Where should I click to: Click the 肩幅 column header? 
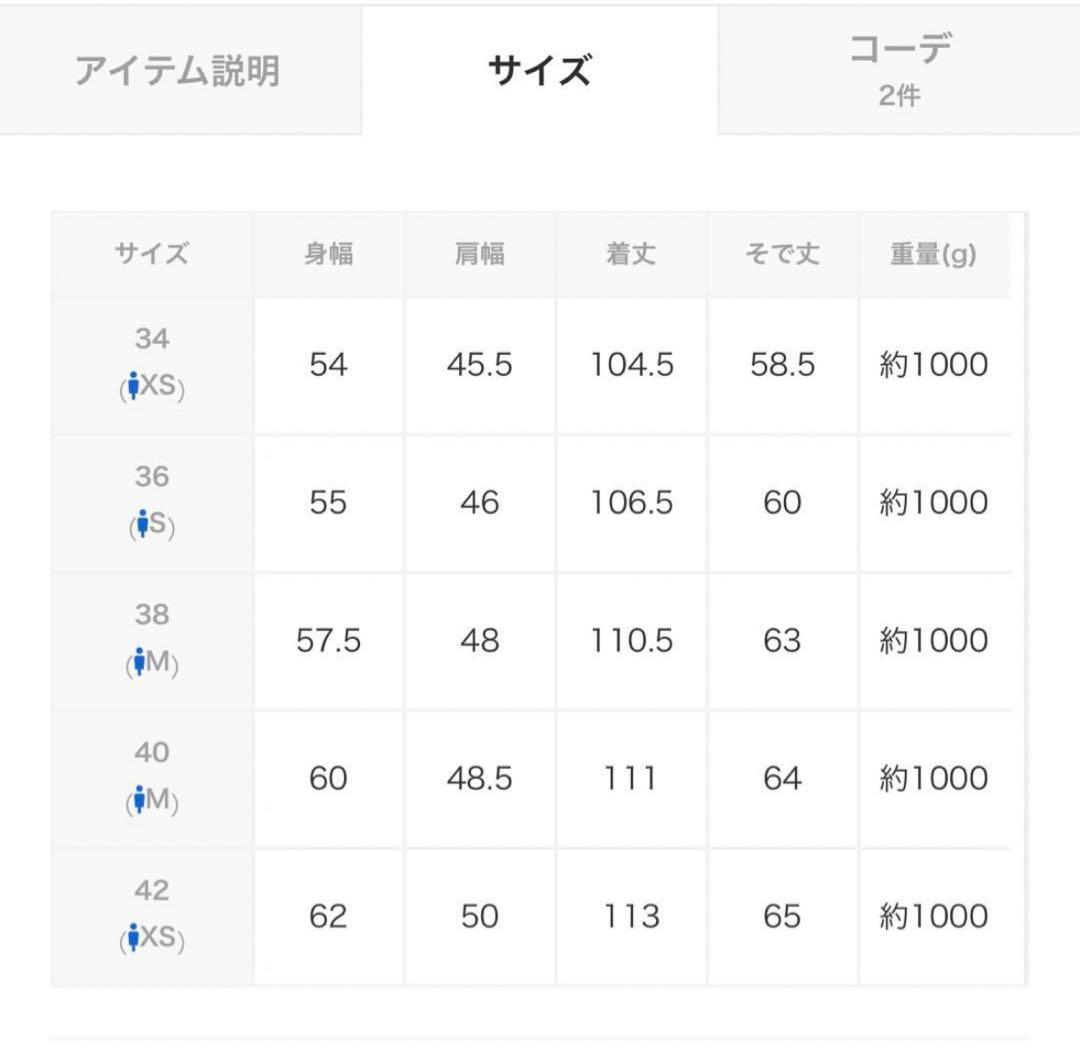click(479, 254)
